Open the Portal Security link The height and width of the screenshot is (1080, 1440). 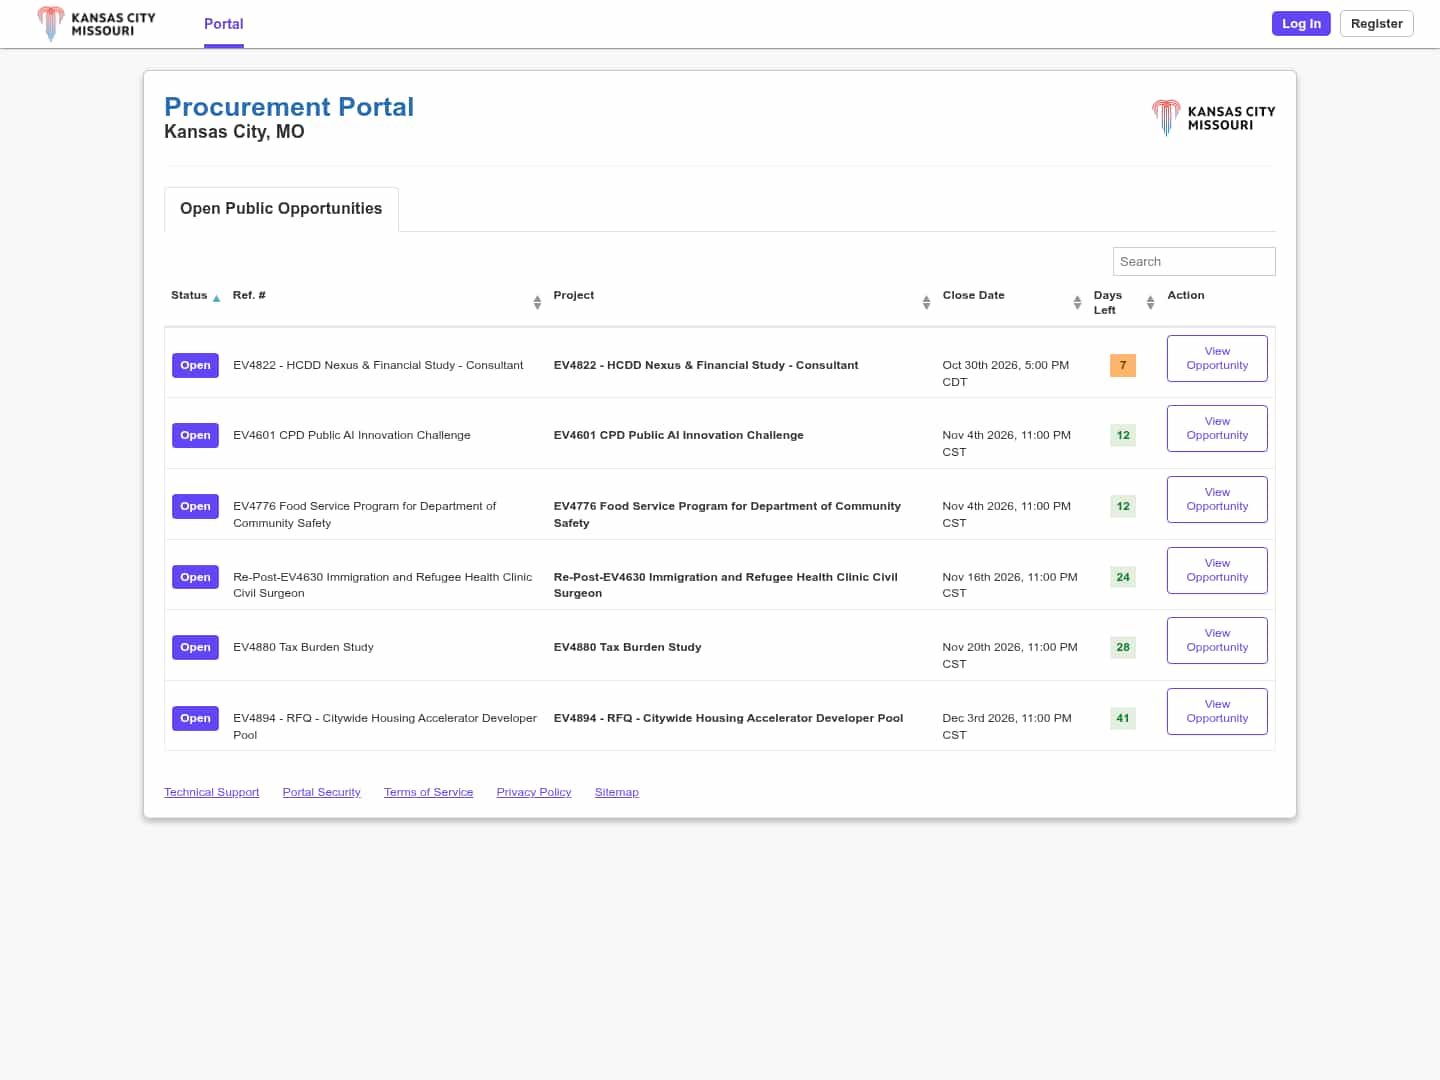[322, 792]
